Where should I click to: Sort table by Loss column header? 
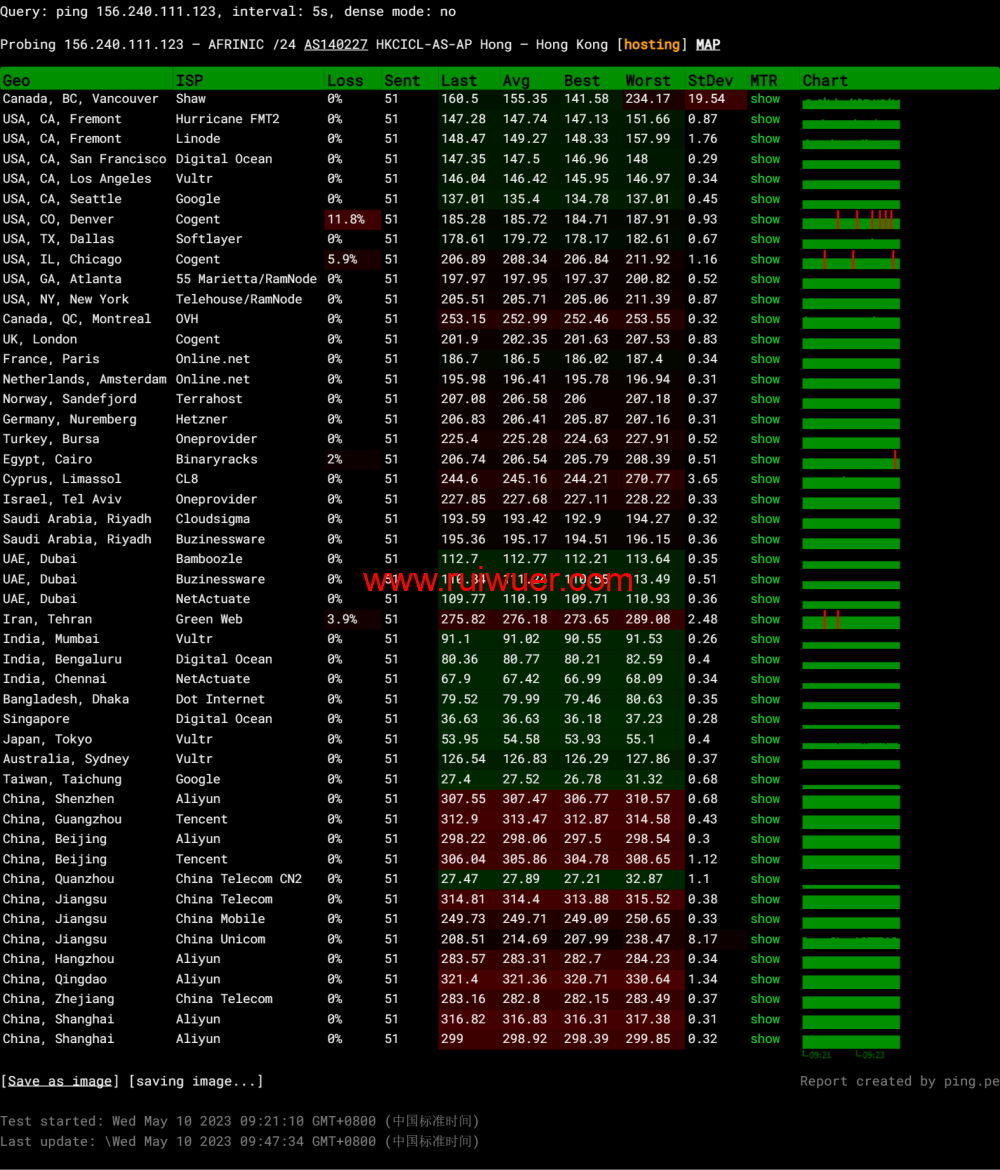click(x=345, y=80)
